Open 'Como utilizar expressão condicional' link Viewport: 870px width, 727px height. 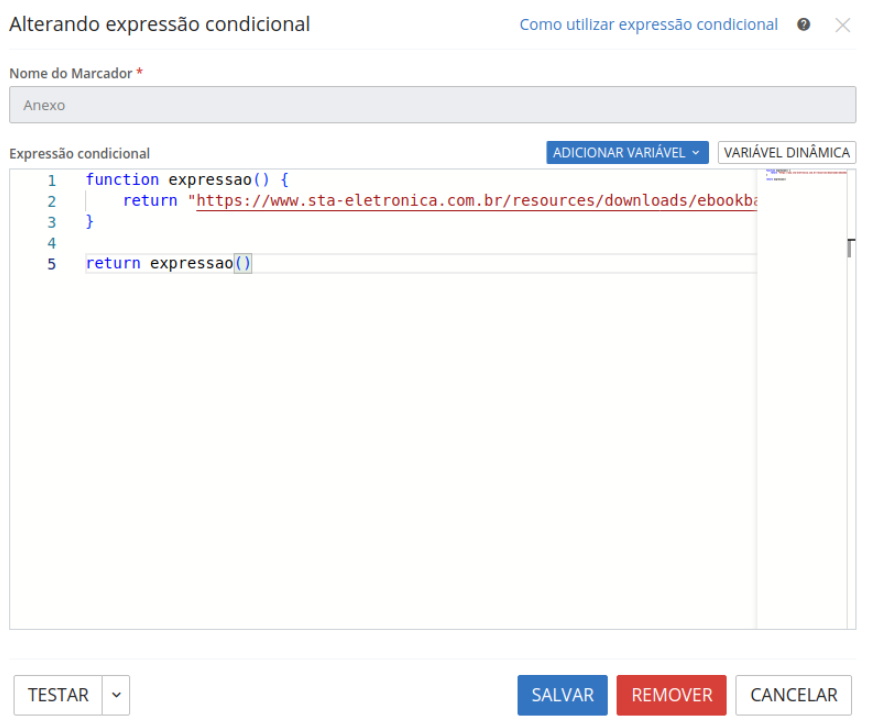click(x=648, y=25)
